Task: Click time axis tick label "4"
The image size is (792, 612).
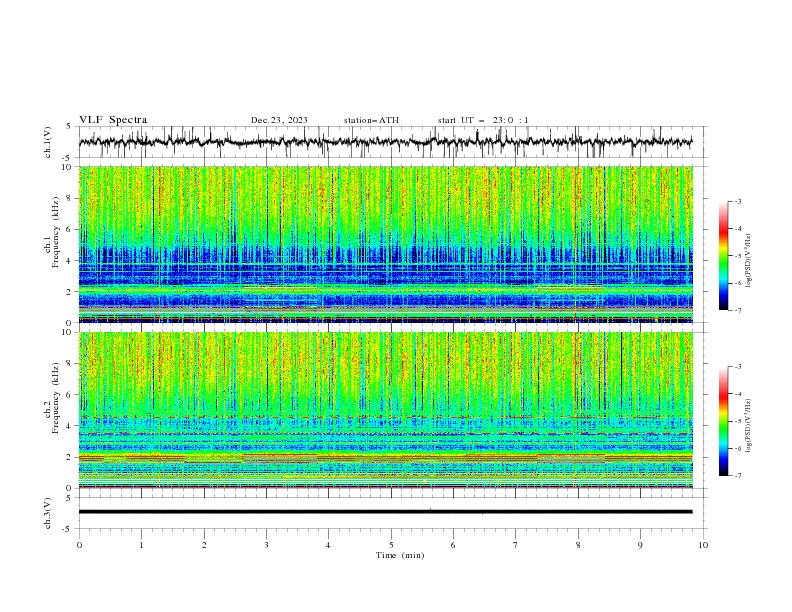Action: 328,545
